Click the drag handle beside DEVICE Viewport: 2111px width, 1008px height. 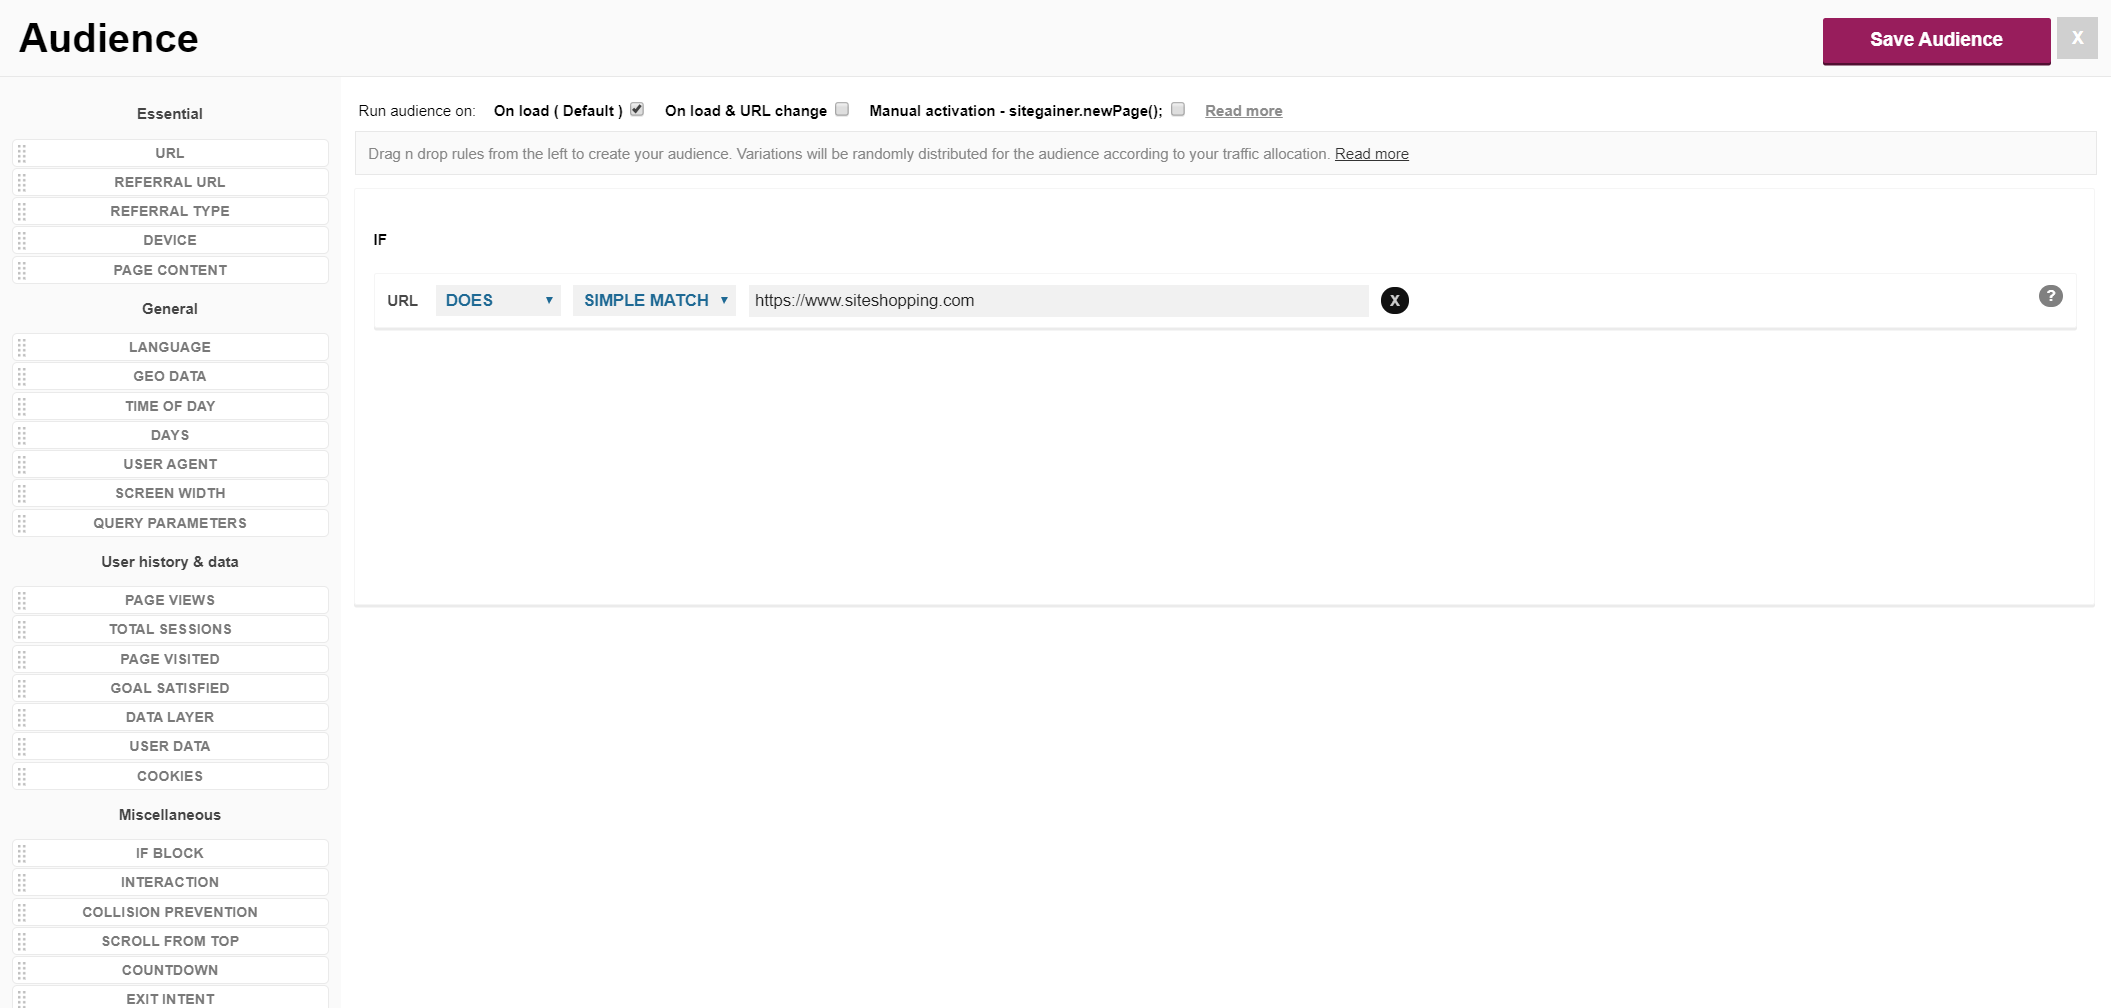tap(22, 240)
